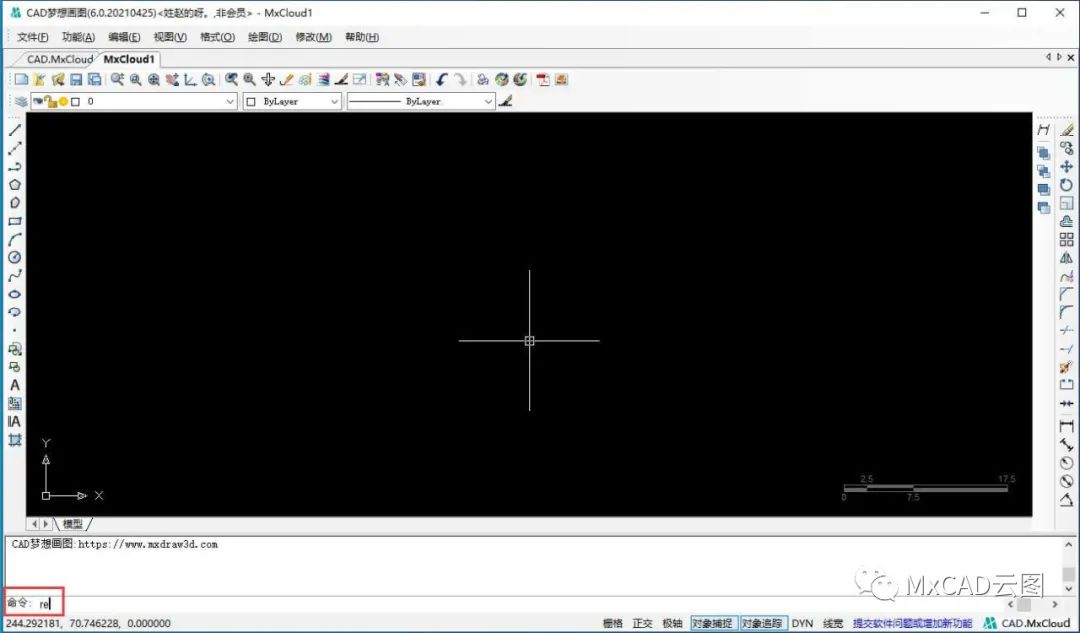Click 提交软件问题或增加新功能 link
This screenshot has width=1080, height=633.
[x=911, y=623]
